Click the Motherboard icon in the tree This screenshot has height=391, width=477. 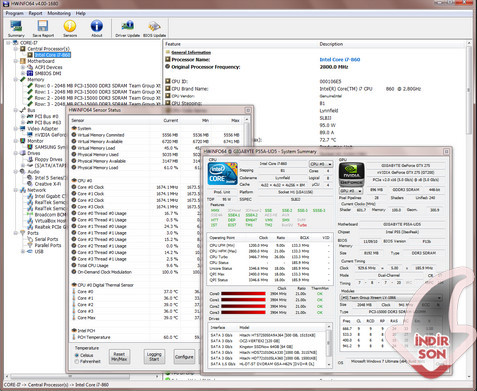pos(23,61)
